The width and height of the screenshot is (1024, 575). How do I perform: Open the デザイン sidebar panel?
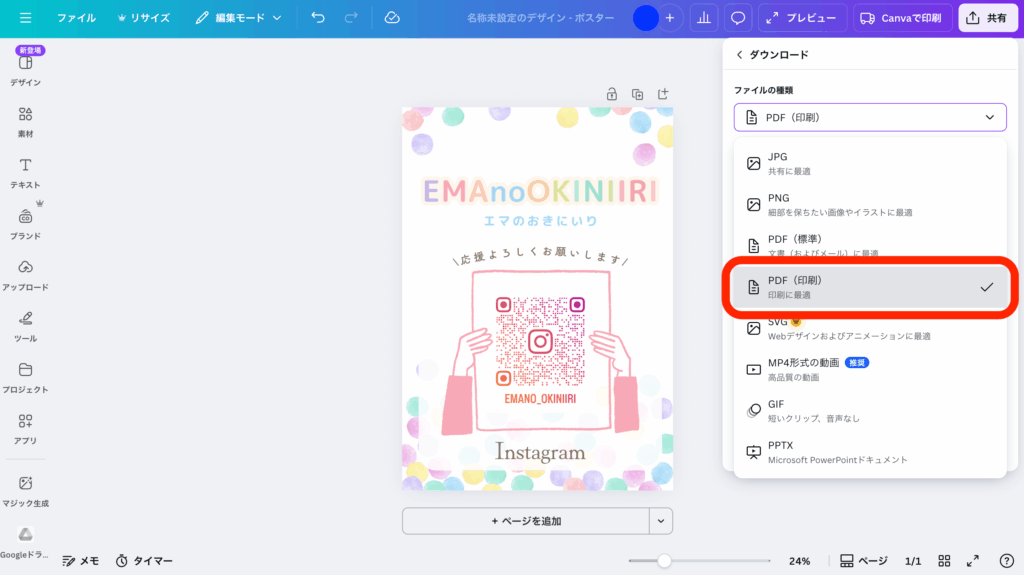[x=25, y=71]
